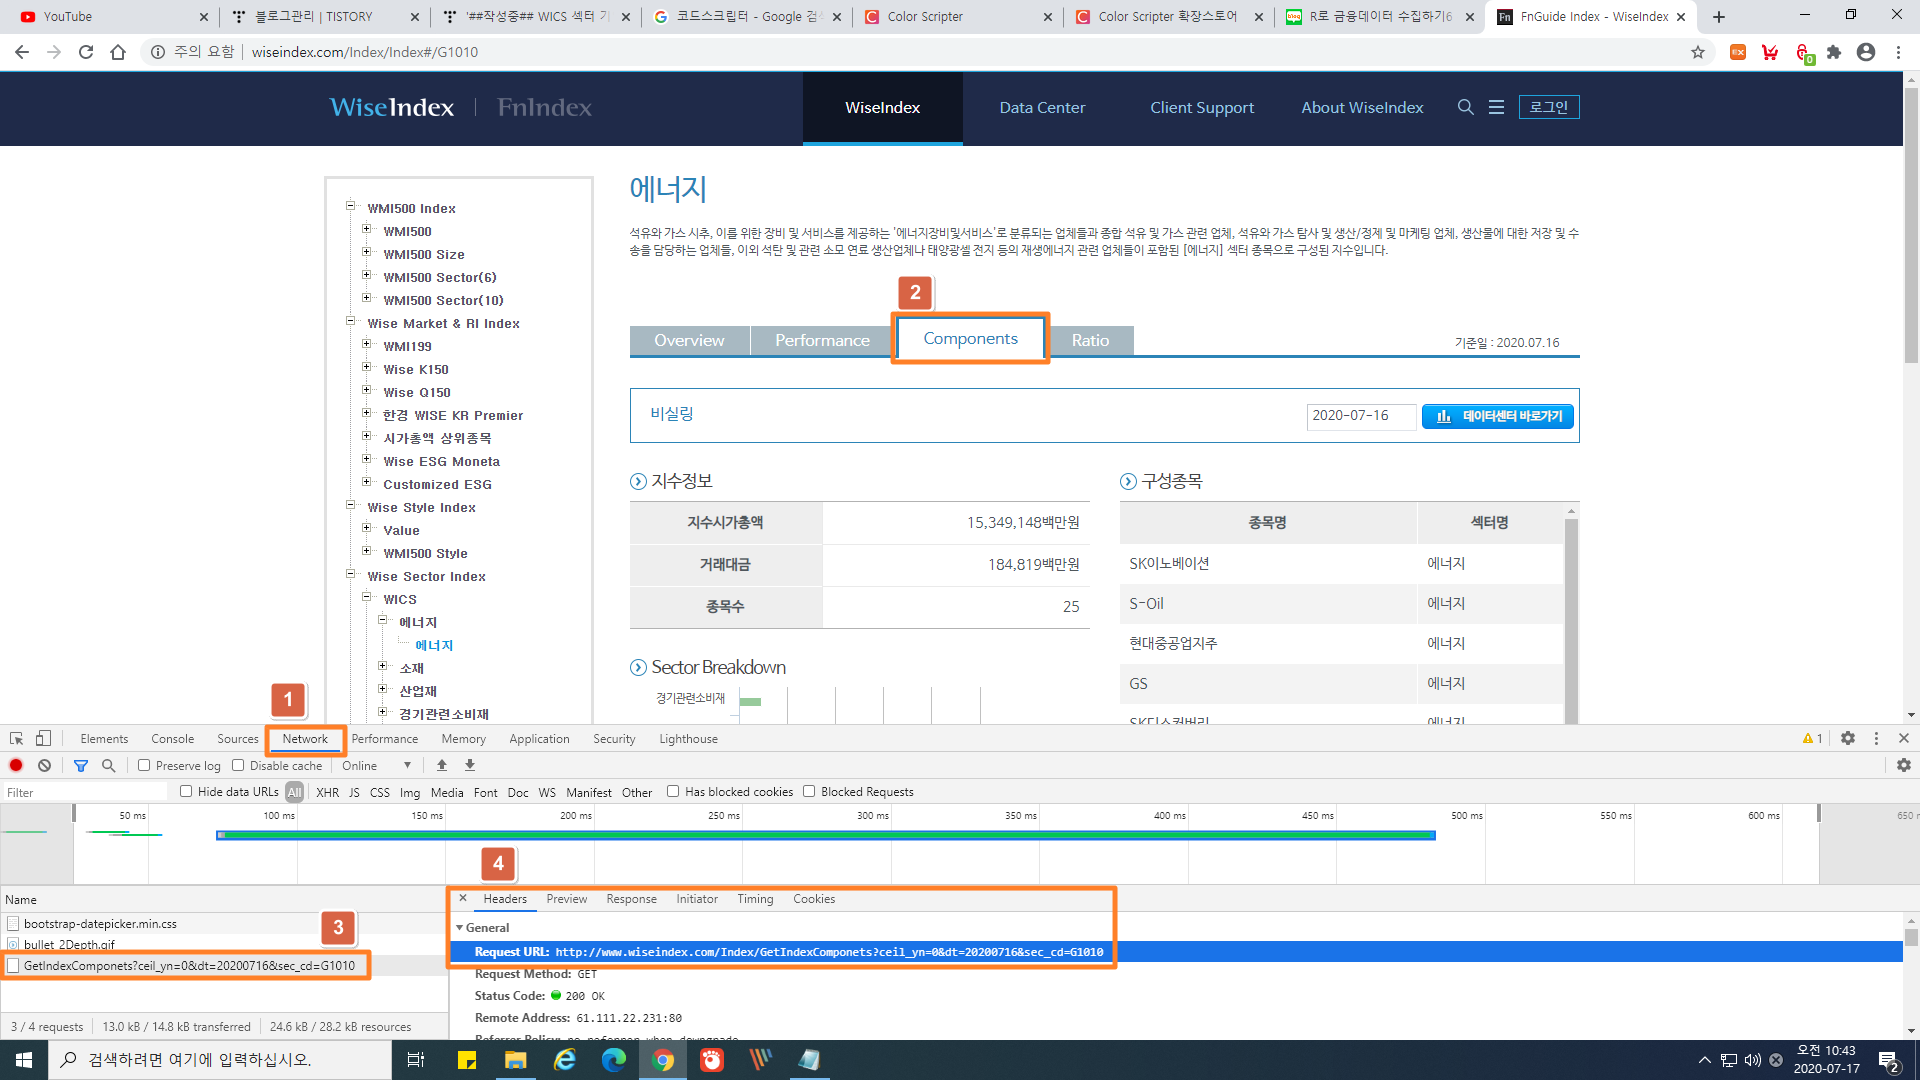Open network search magnifier icon
Image resolution: width=1920 pixels, height=1080 pixels.
108,765
